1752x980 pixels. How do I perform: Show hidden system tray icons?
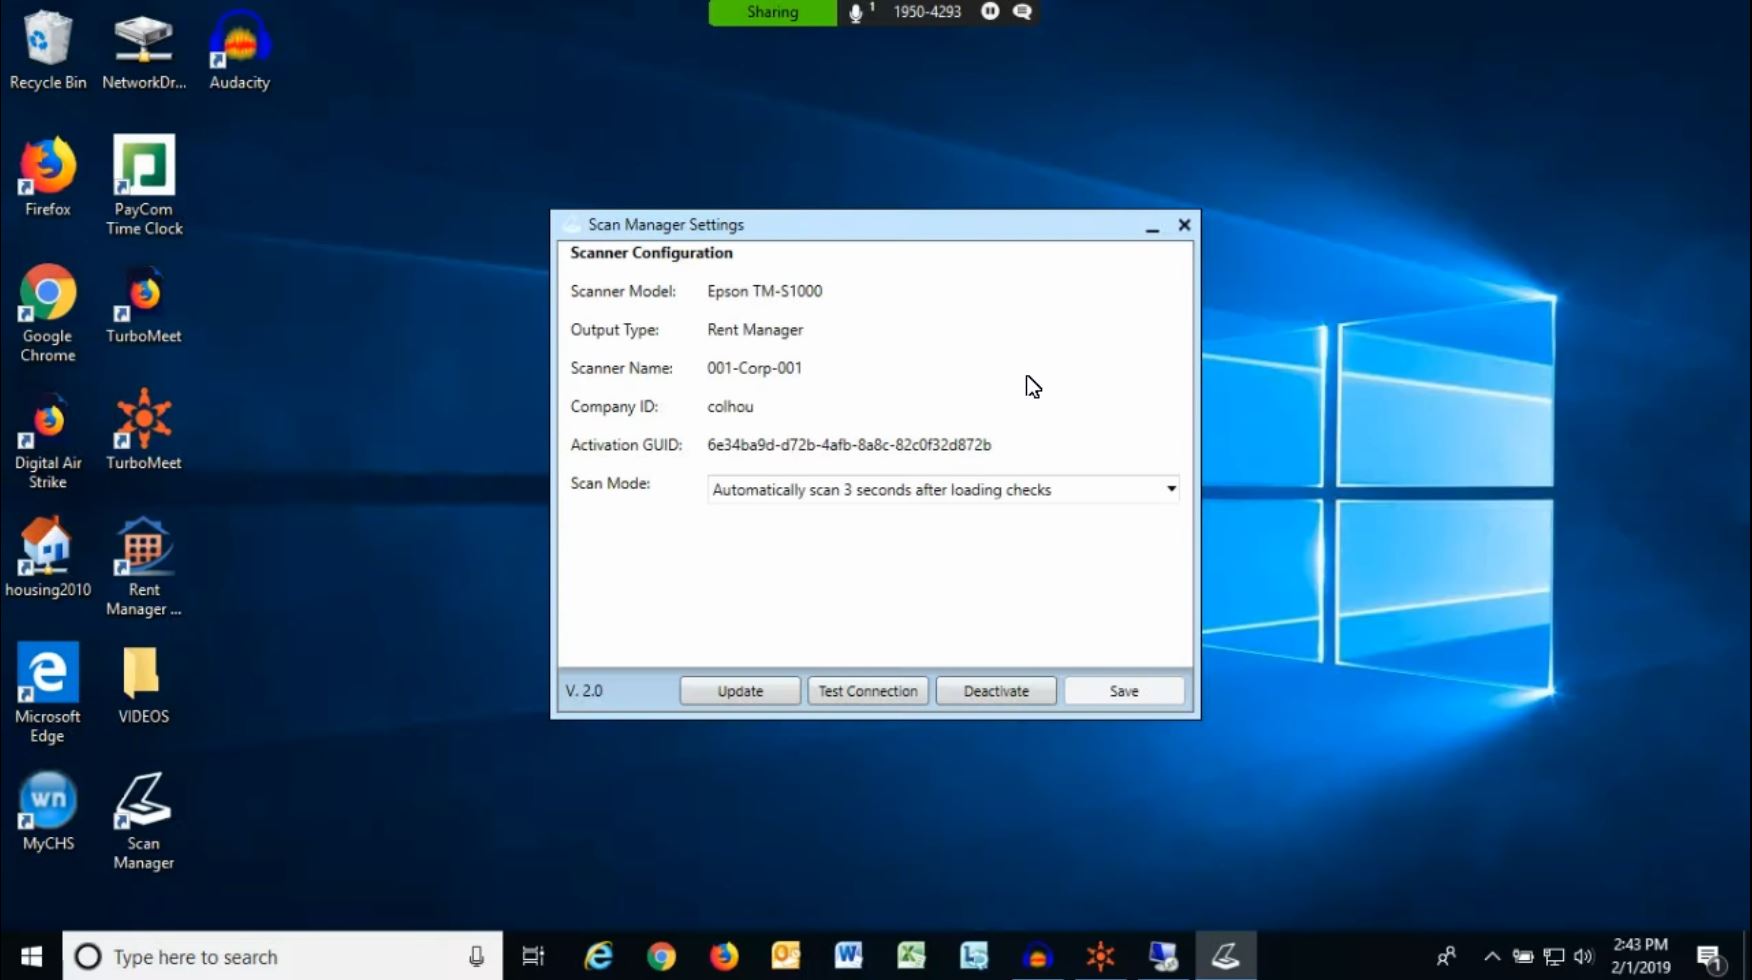click(x=1491, y=956)
